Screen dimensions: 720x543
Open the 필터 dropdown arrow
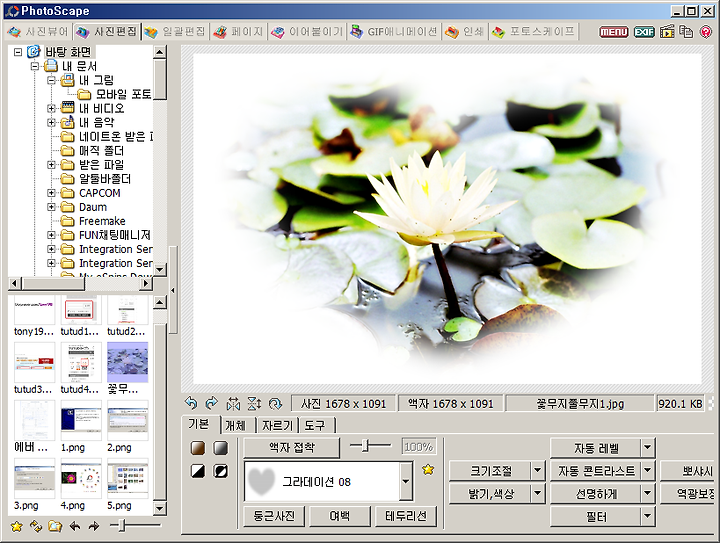tap(647, 516)
